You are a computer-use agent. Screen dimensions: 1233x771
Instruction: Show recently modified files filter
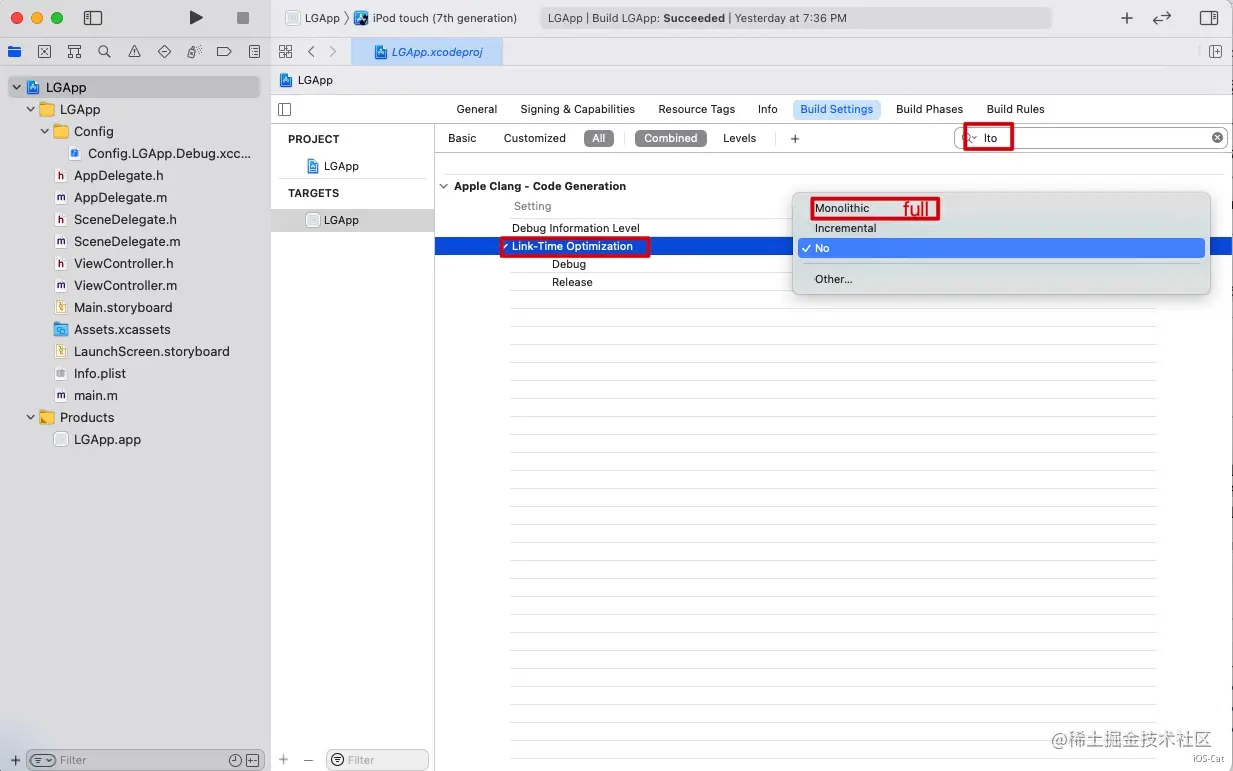coord(235,760)
